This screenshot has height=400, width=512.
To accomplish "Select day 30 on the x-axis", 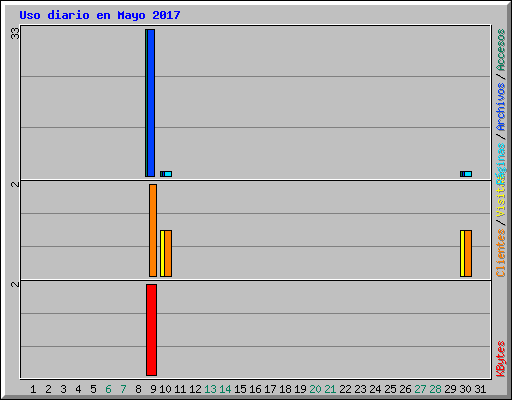I will pos(465,389).
